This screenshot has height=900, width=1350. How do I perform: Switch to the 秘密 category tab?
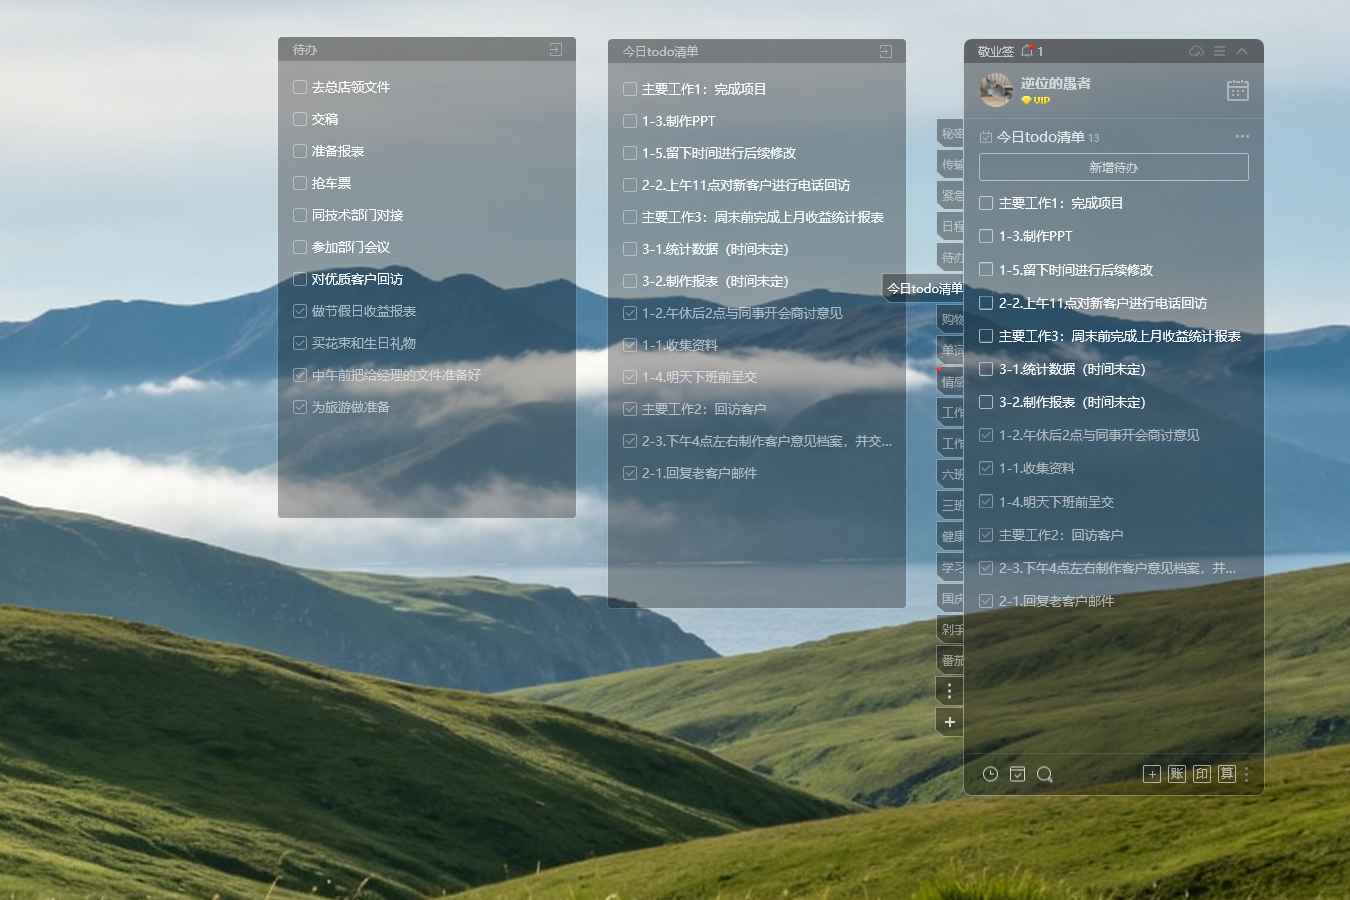[951, 134]
